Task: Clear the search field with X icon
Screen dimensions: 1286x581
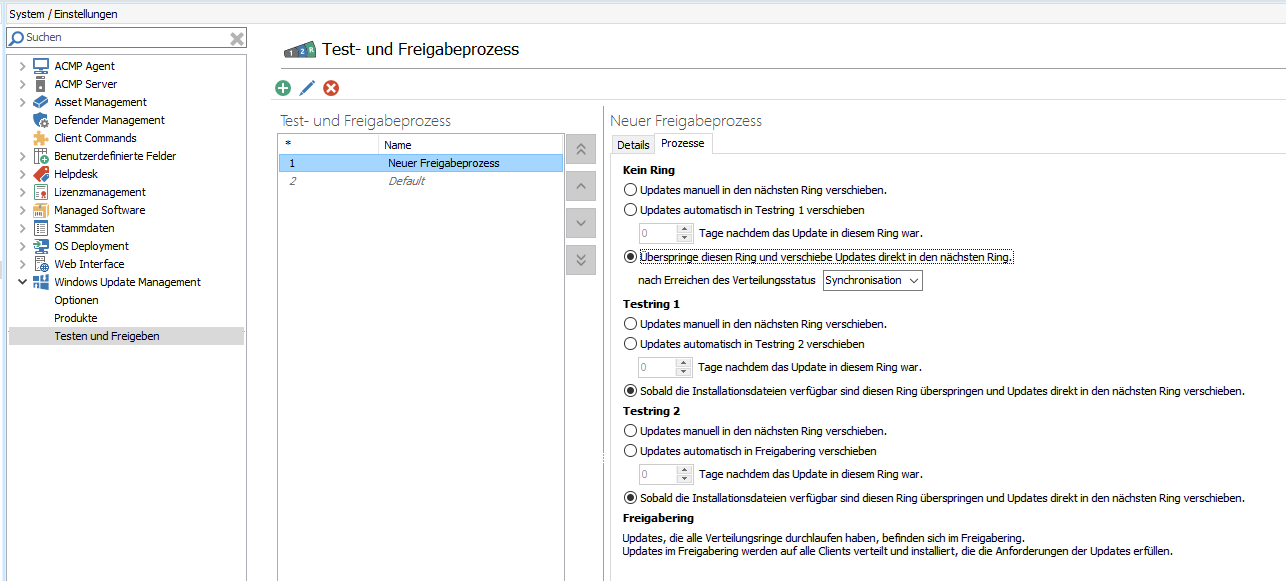Action: click(237, 38)
